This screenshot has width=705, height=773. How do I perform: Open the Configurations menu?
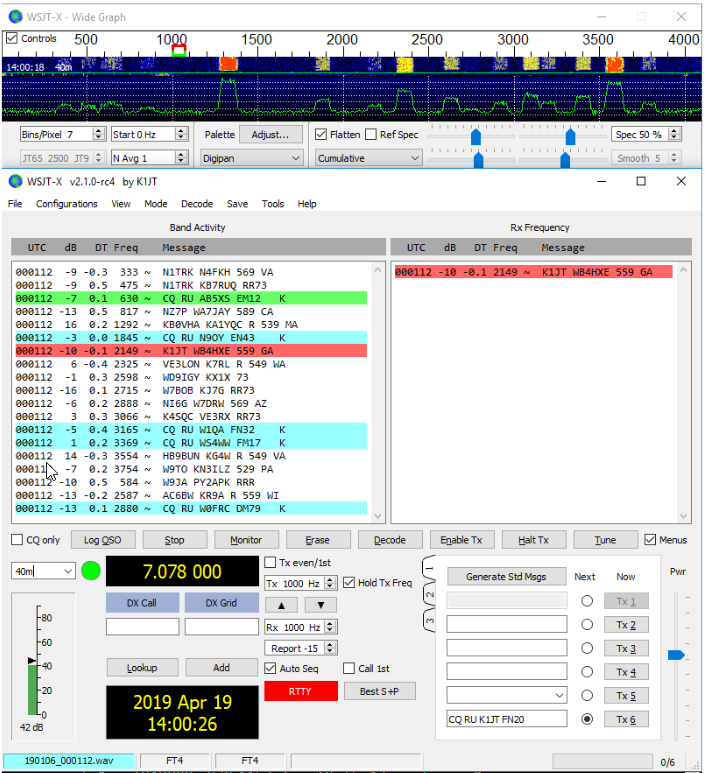tap(67, 204)
